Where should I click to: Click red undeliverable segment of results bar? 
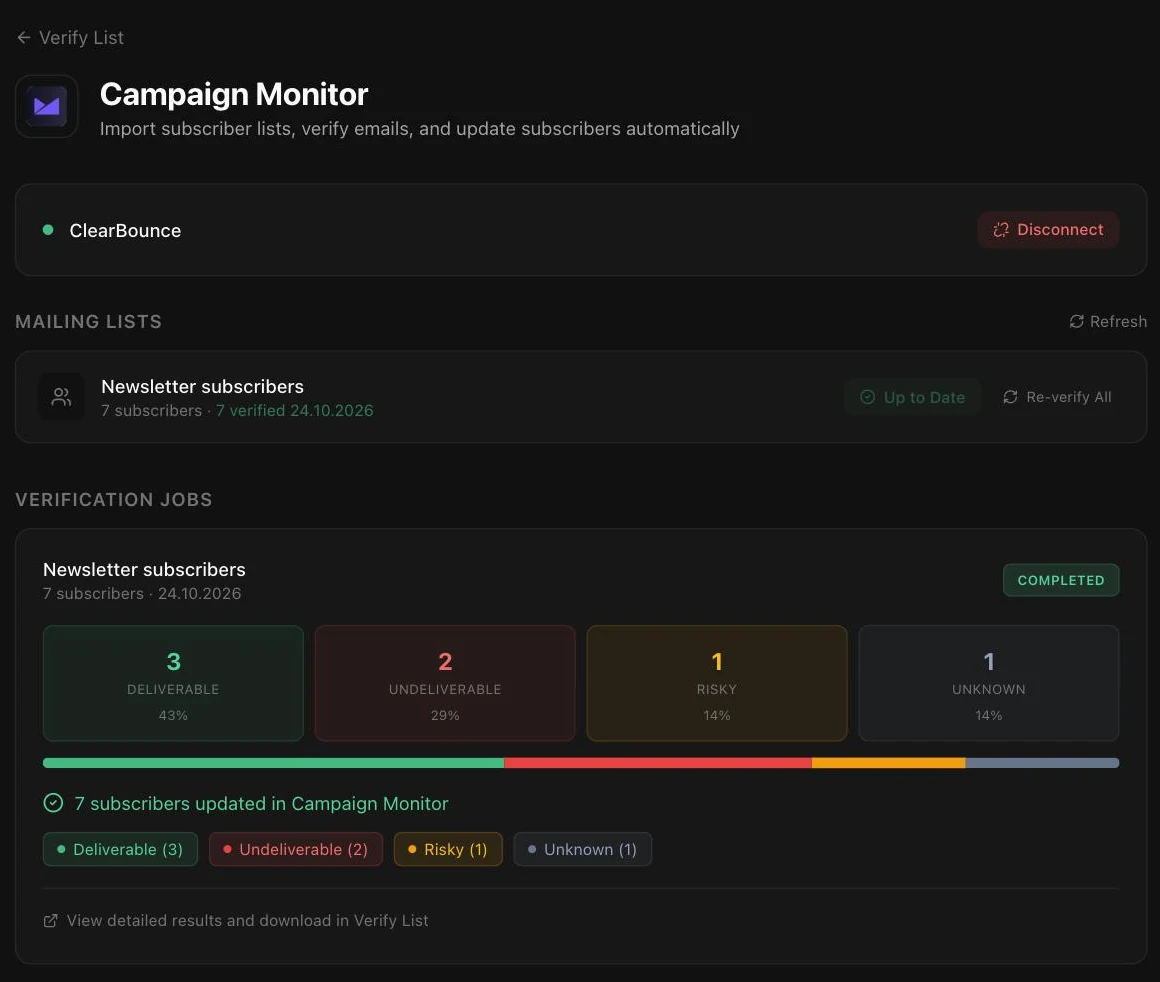tap(658, 763)
